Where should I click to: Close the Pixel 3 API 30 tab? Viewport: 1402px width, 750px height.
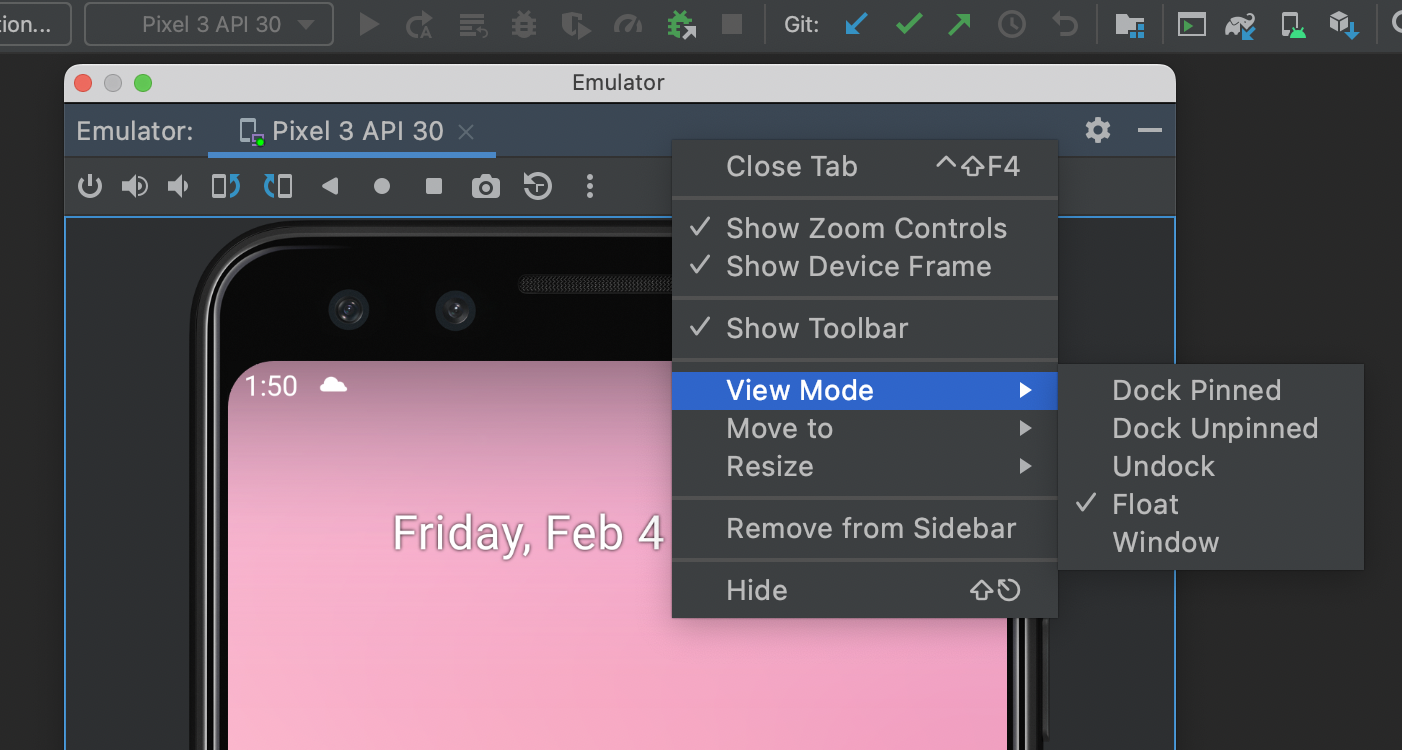click(x=465, y=131)
